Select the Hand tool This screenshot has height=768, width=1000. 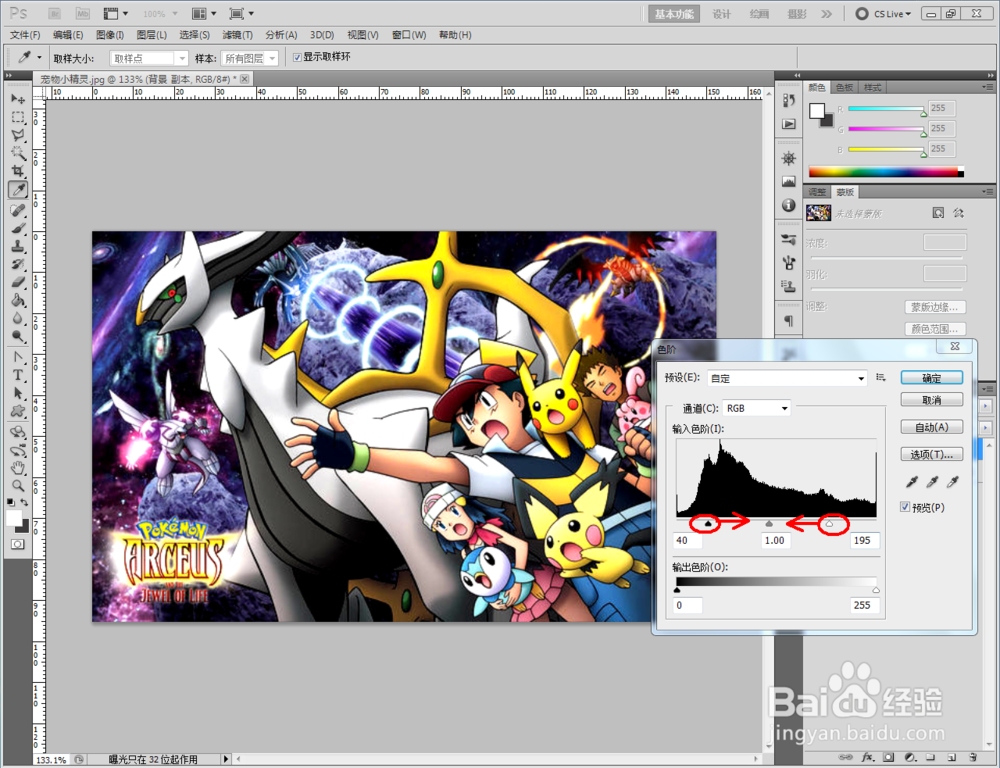(x=18, y=468)
